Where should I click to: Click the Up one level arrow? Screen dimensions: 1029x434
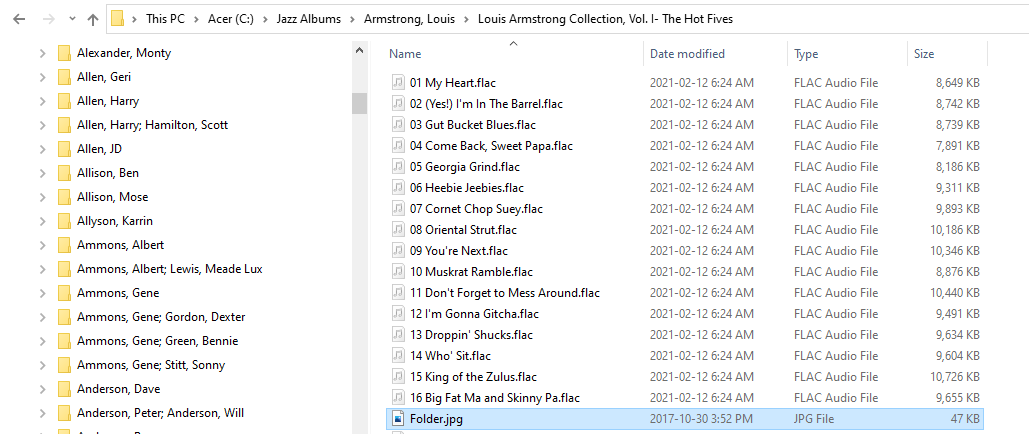coord(93,19)
